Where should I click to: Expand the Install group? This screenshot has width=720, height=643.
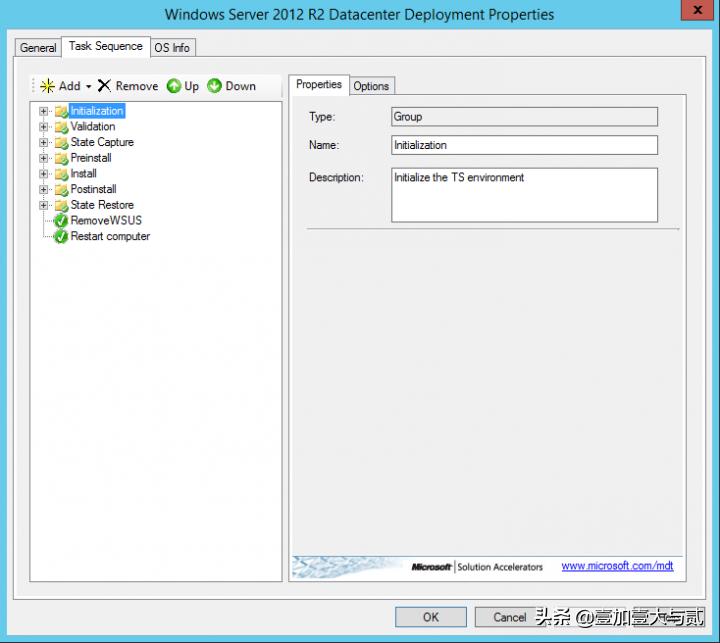pos(44,174)
